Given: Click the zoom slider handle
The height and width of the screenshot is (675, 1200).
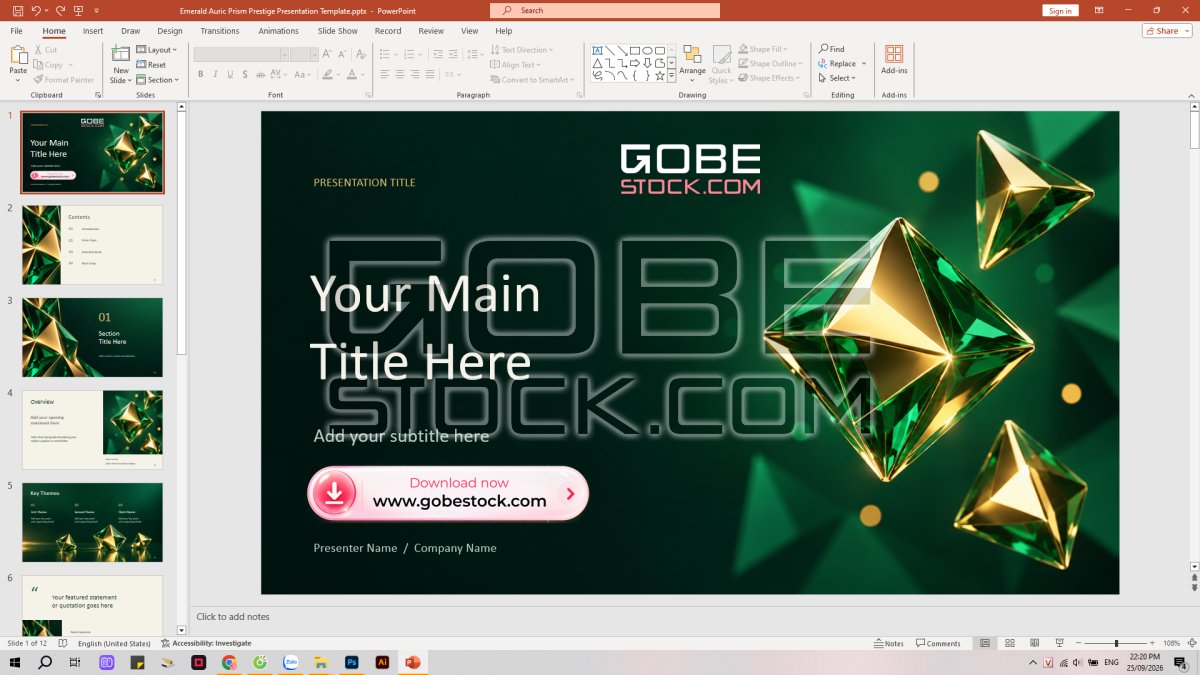Looking at the screenshot, I should [1116, 643].
